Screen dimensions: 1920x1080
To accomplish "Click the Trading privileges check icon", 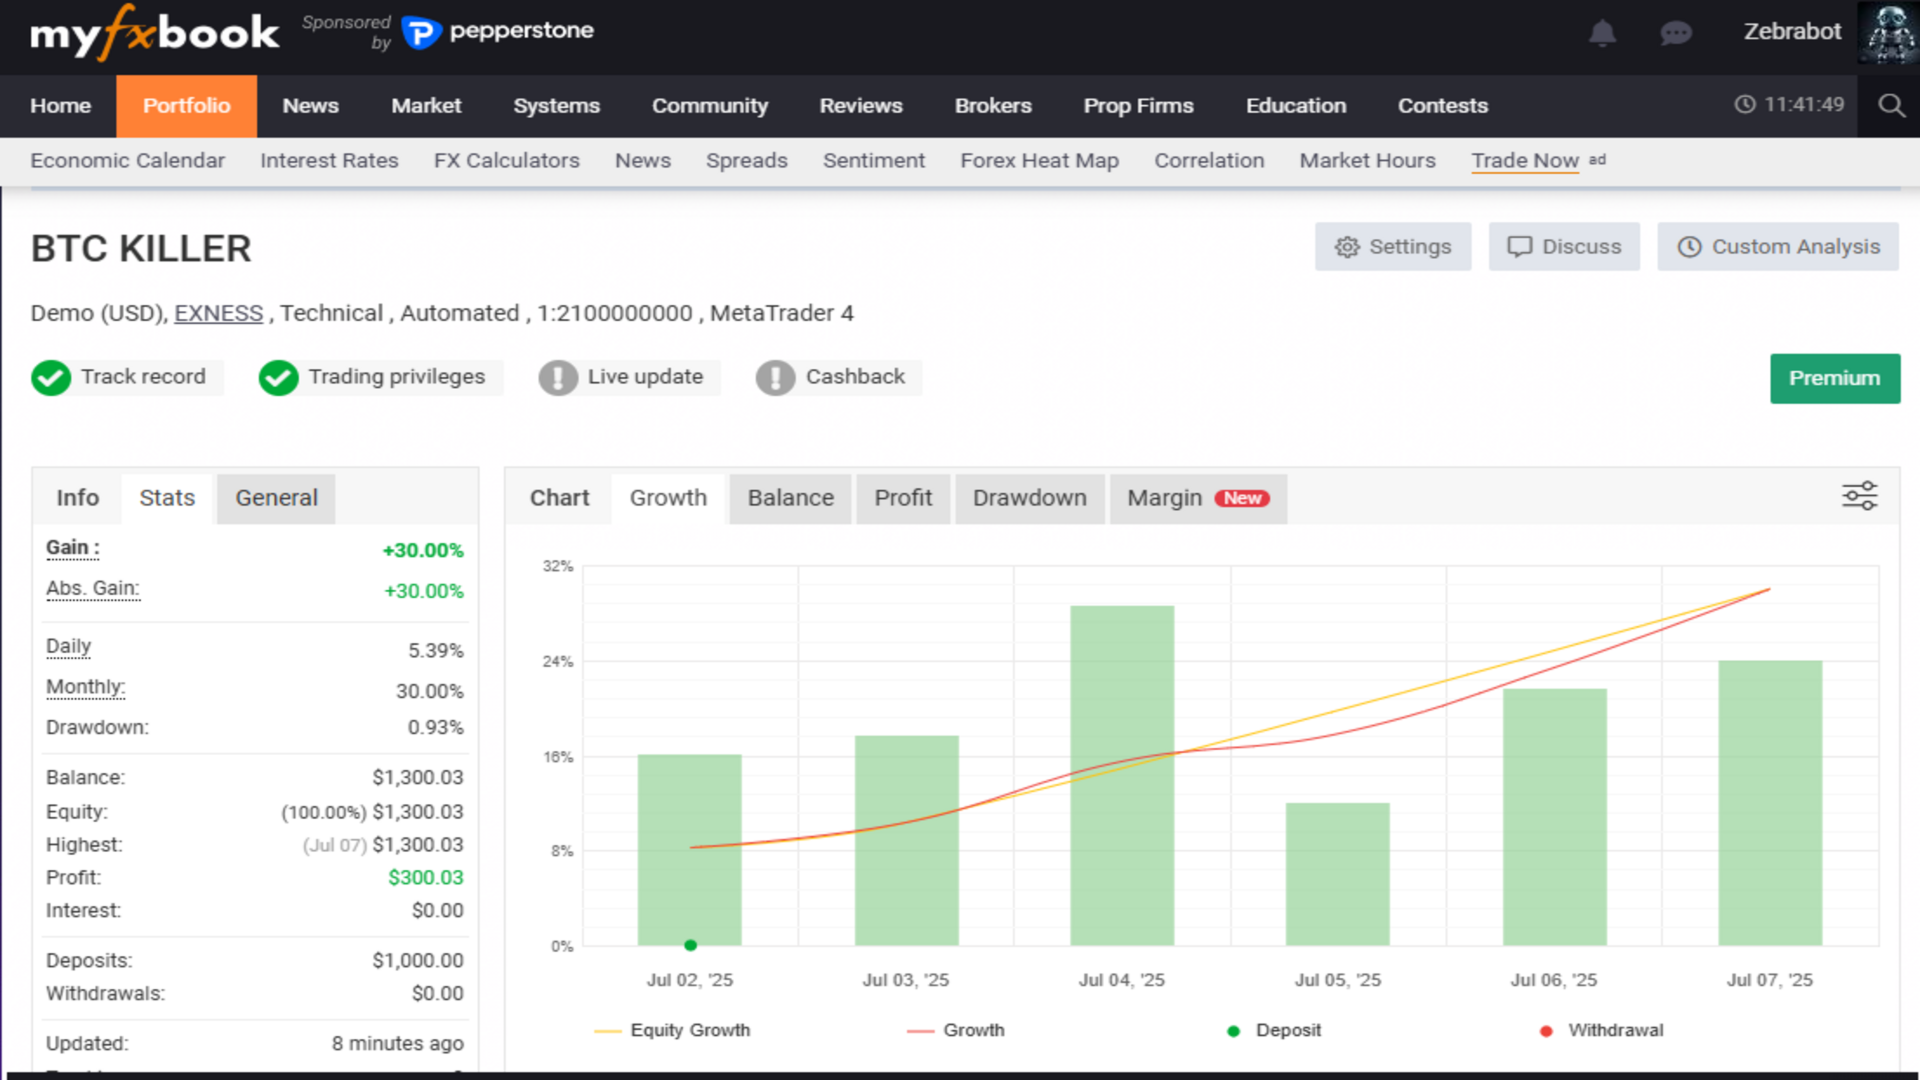I will click(278, 378).
